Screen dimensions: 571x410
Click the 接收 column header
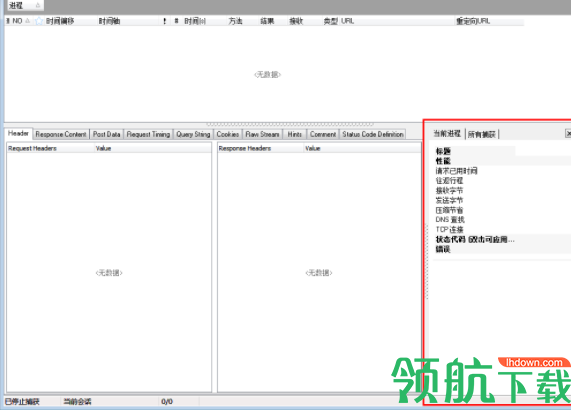[296, 21]
